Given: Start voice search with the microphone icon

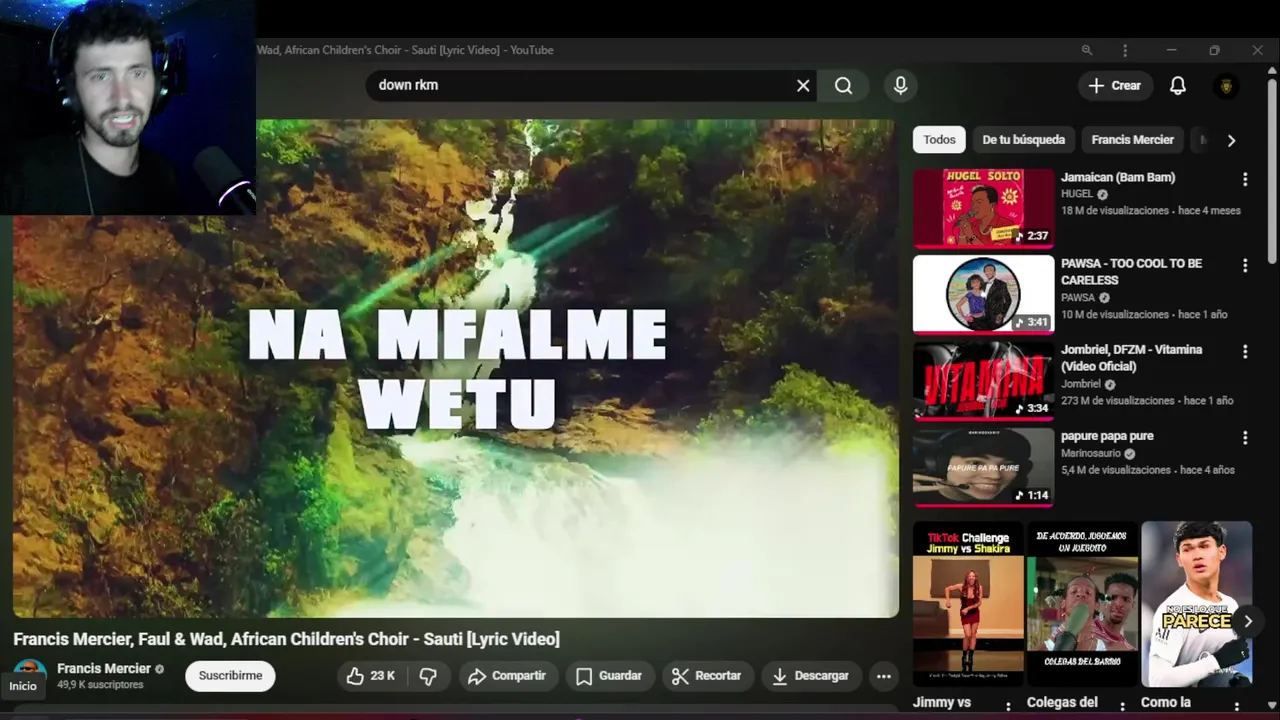Looking at the screenshot, I should pyautogui.click(x=901, y=86).
